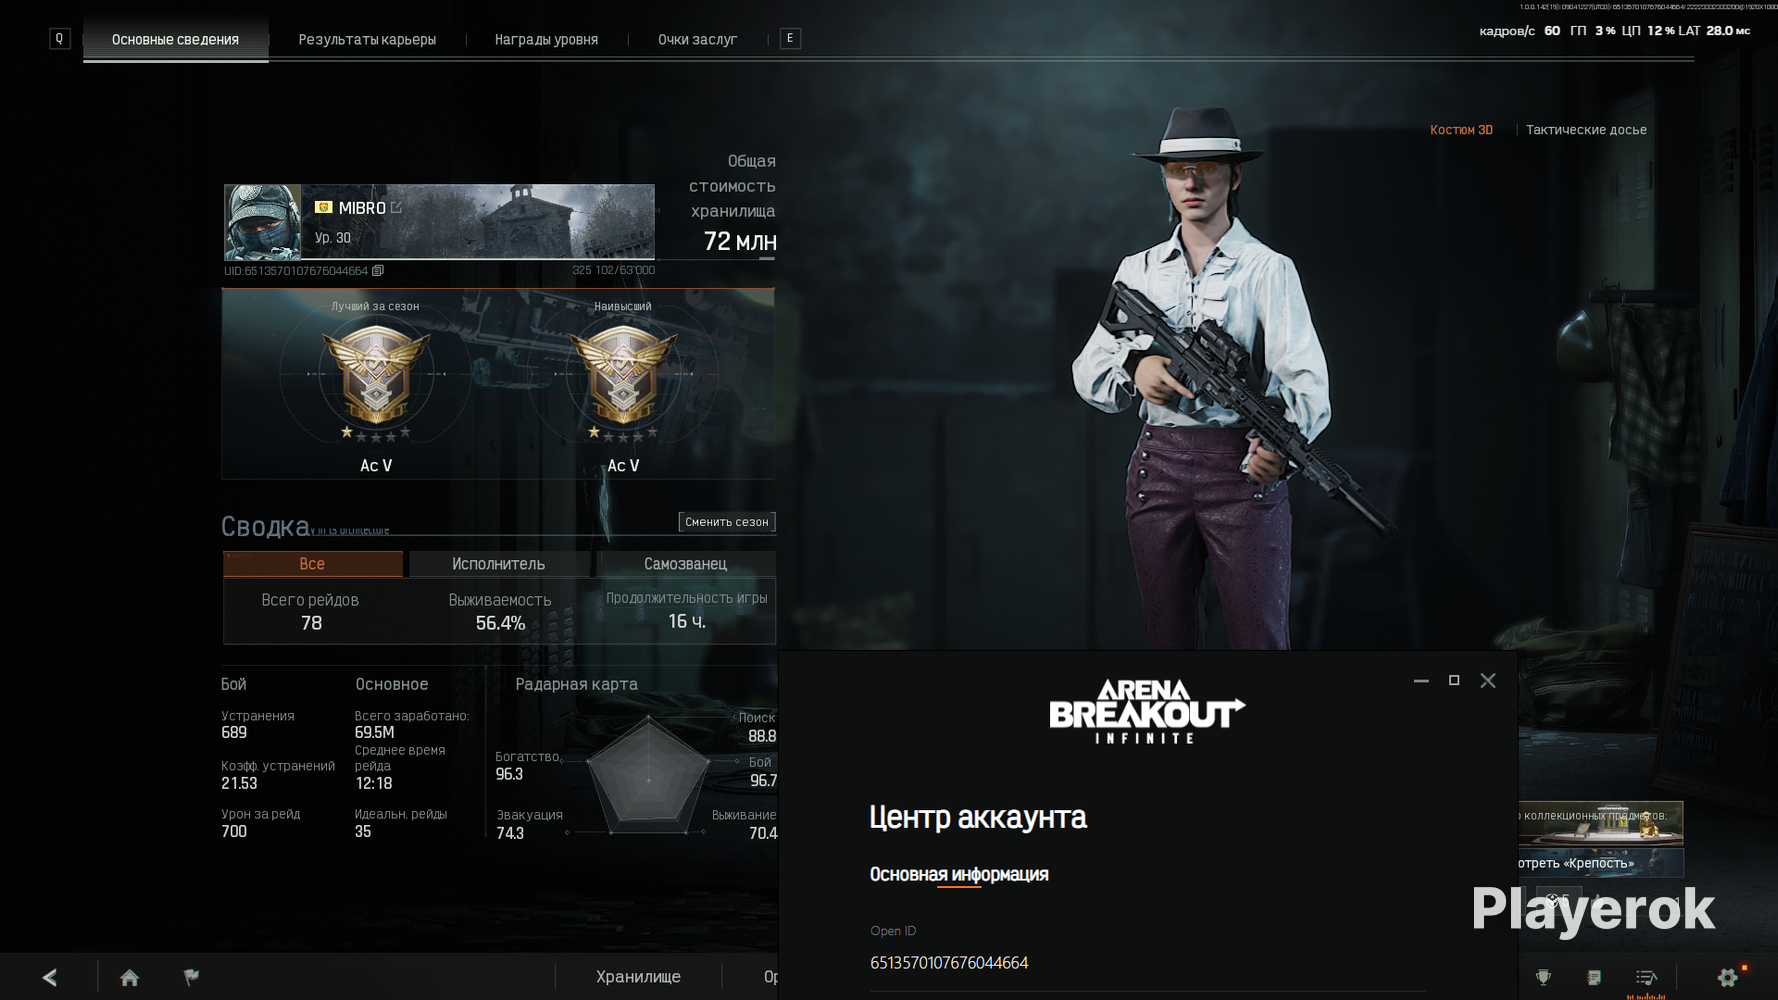The image size is (1778, 1000).
Task: Edit the MIBRO nickname with the pencil icon
Action: 397,207
